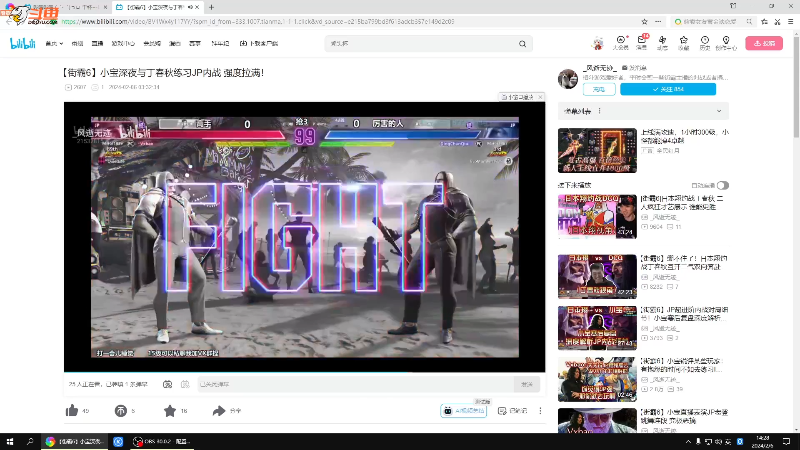
Task: Click the video player FIGHT frame
Action: tap(305, 237)
